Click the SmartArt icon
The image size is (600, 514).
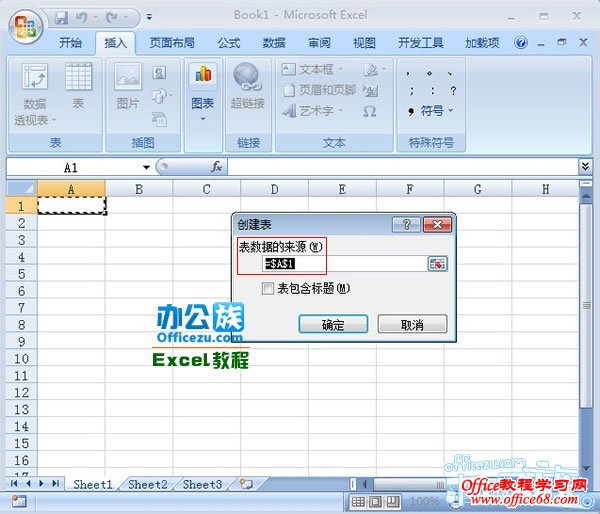[160, 119]
